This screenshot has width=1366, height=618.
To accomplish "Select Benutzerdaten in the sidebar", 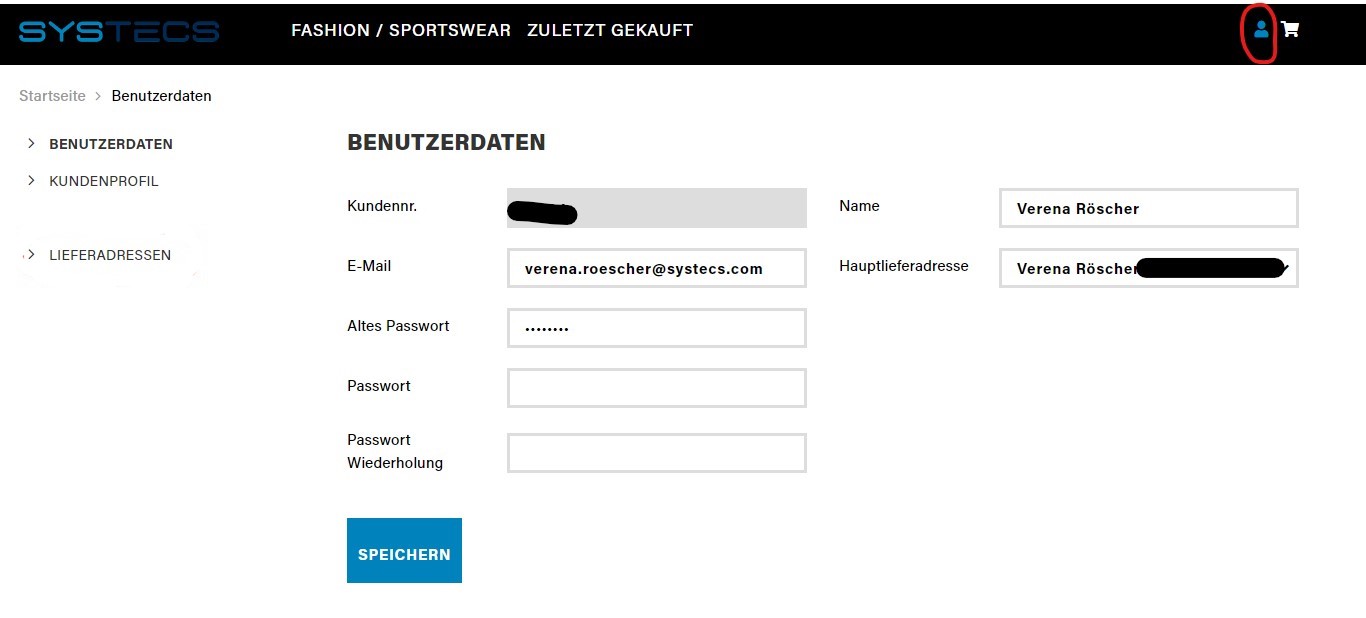I will [111, 144].
